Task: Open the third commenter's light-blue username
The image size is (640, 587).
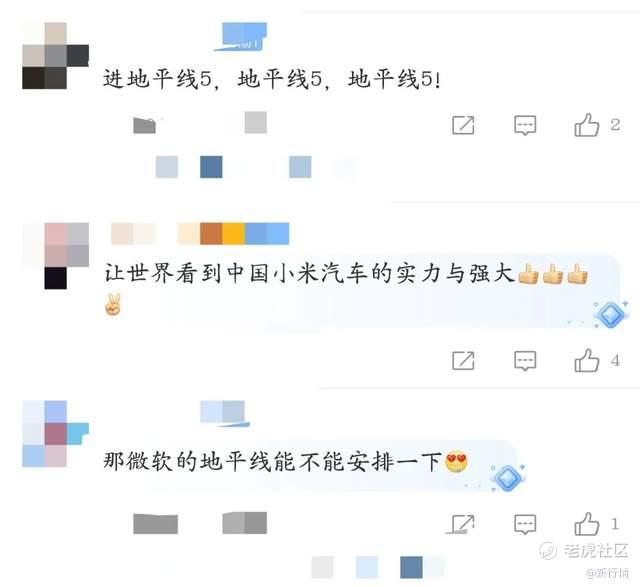Action: pos(224,414)
